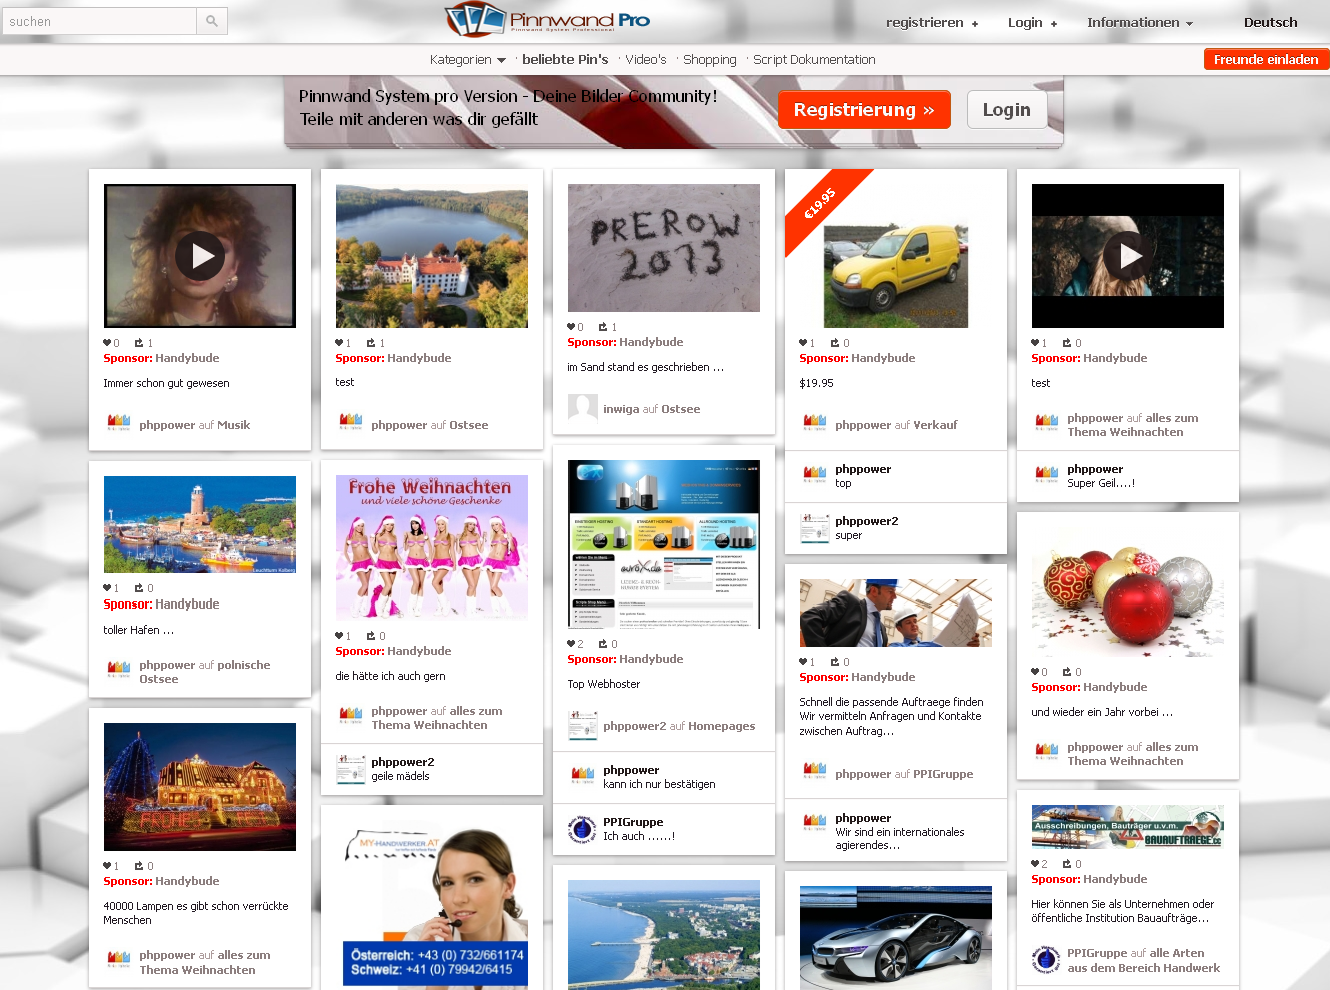Click PPIGruppe avatar in Webhoster comments
This screenshot has width=1330, height=990.
click(582, 829)
